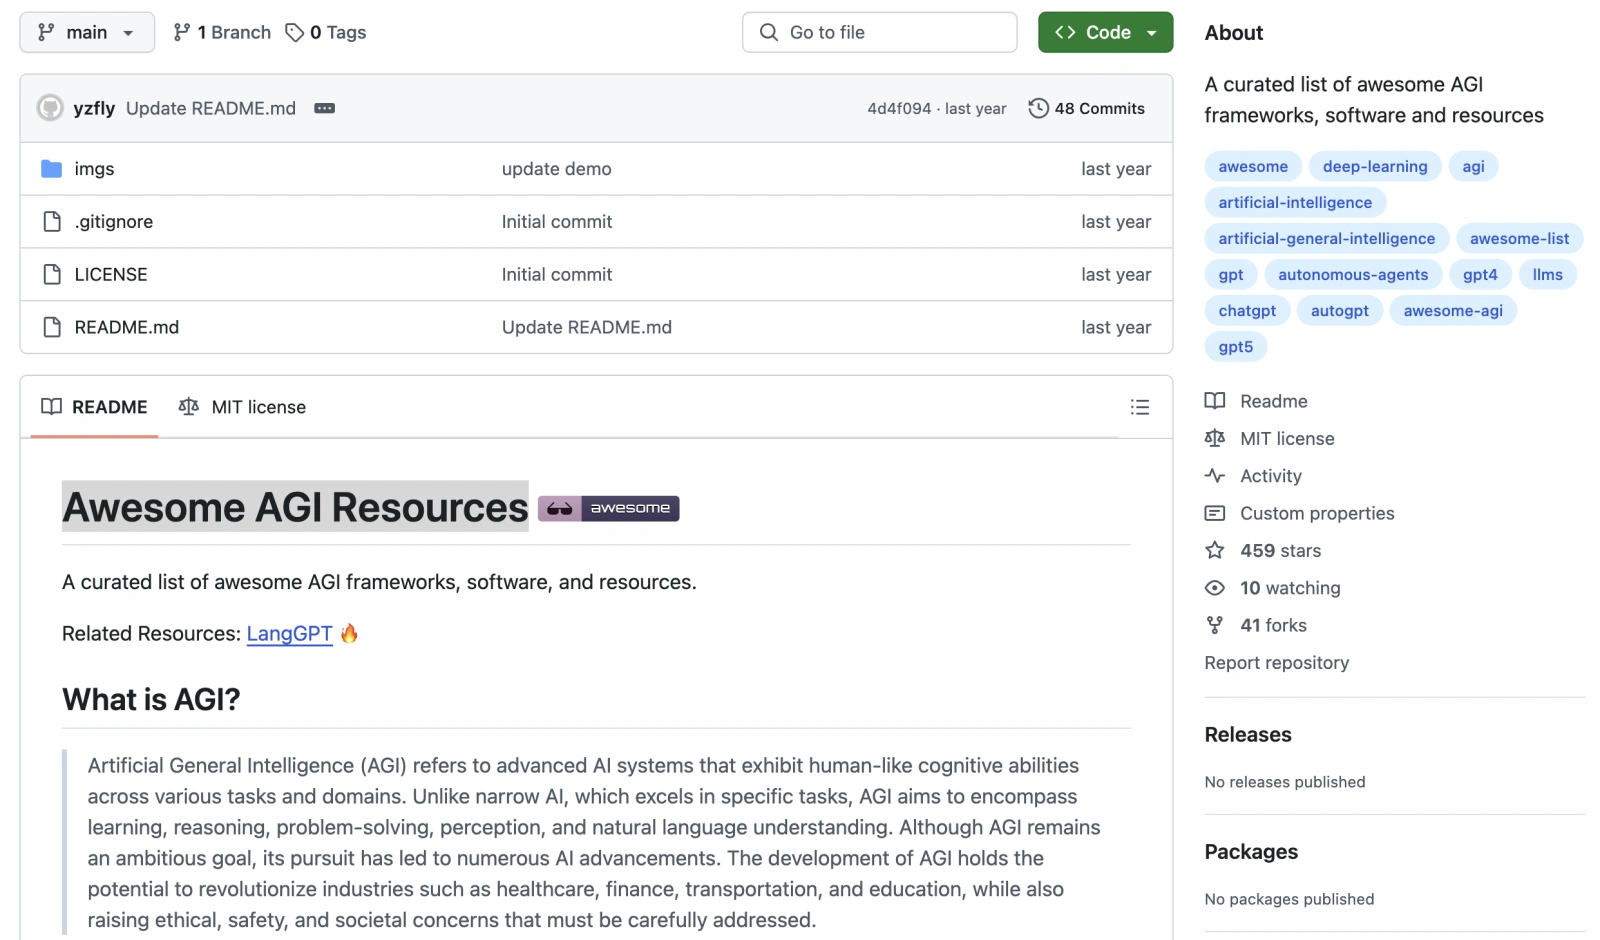Image resolution: width=1600 pixels, height=940 pixels.
Task: Click the imgs folder icon
Action: tap(51, 169)
